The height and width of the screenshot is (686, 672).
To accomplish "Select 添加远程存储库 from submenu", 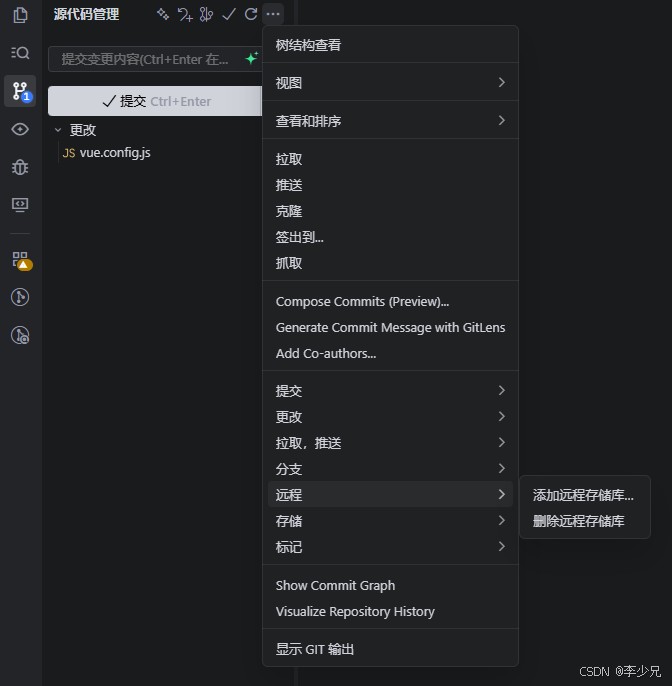I will pos(584,495).
